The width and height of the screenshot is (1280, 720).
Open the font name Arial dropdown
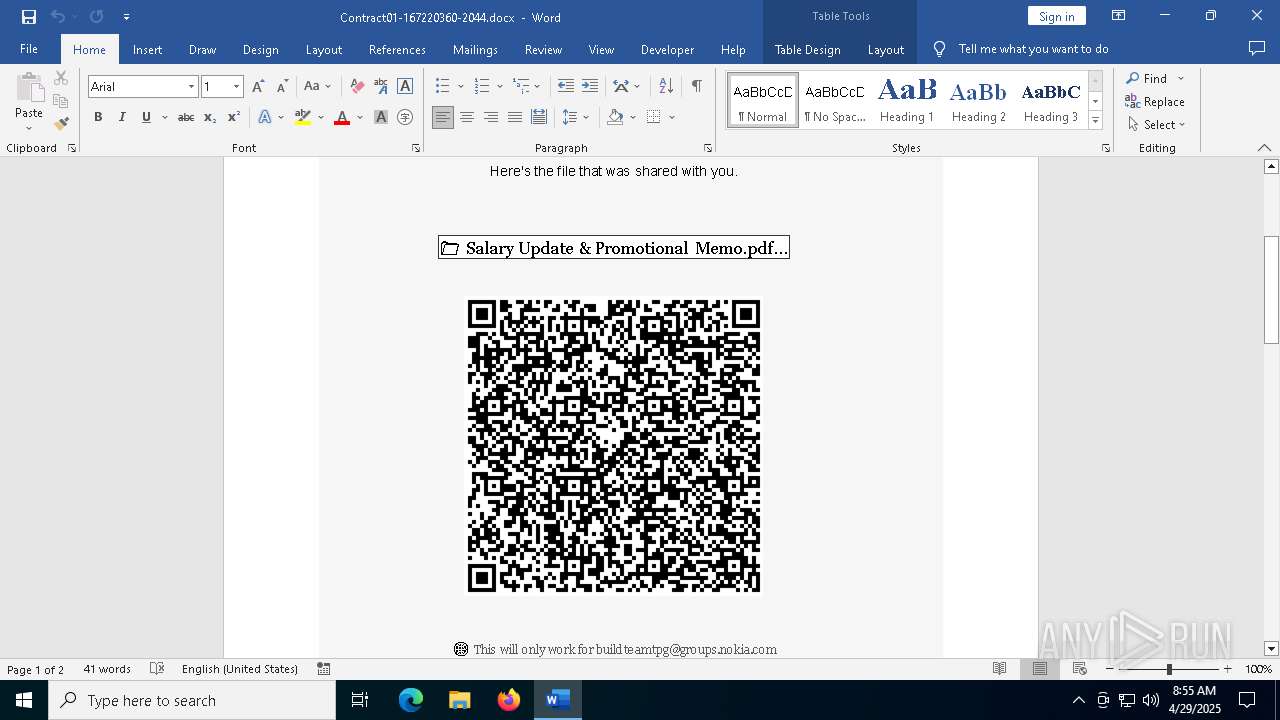click(x=191, y=87)
